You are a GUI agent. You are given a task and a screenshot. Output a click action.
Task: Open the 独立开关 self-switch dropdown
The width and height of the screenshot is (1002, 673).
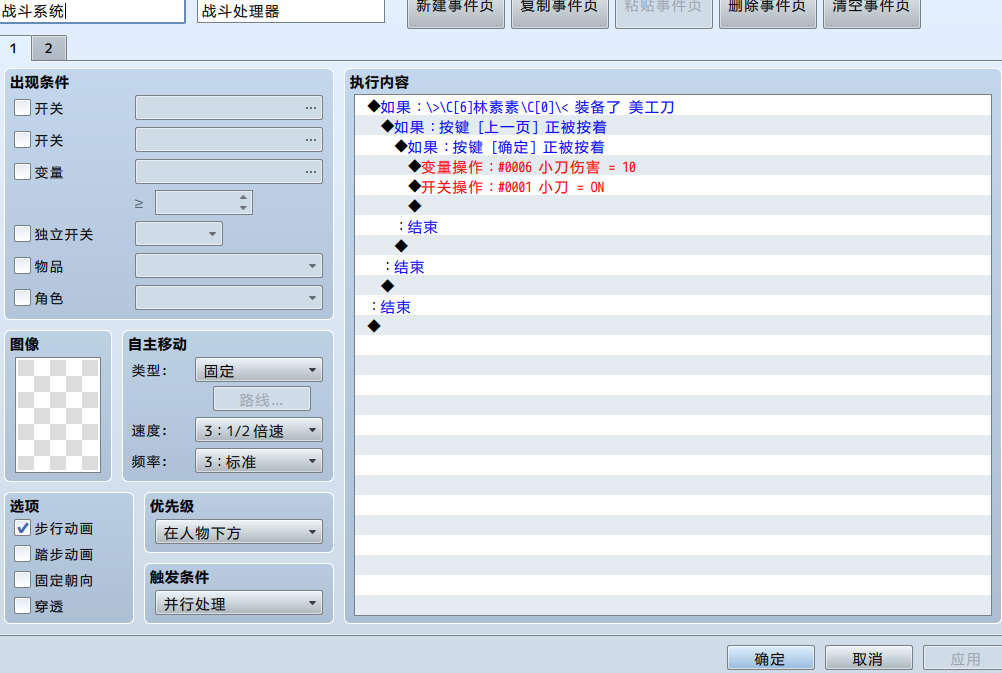[x=179, y=233]
